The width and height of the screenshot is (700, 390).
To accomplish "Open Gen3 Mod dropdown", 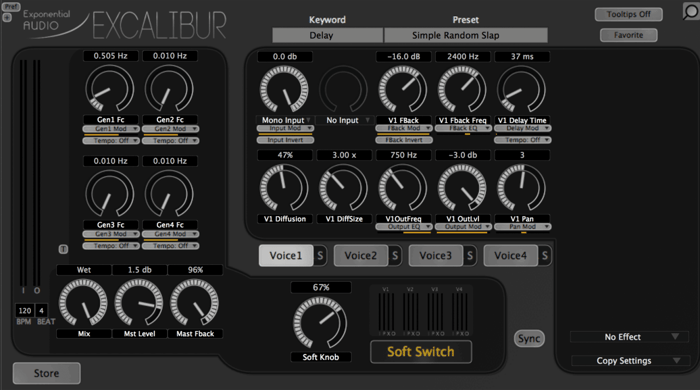I will [x=111, y=234].
